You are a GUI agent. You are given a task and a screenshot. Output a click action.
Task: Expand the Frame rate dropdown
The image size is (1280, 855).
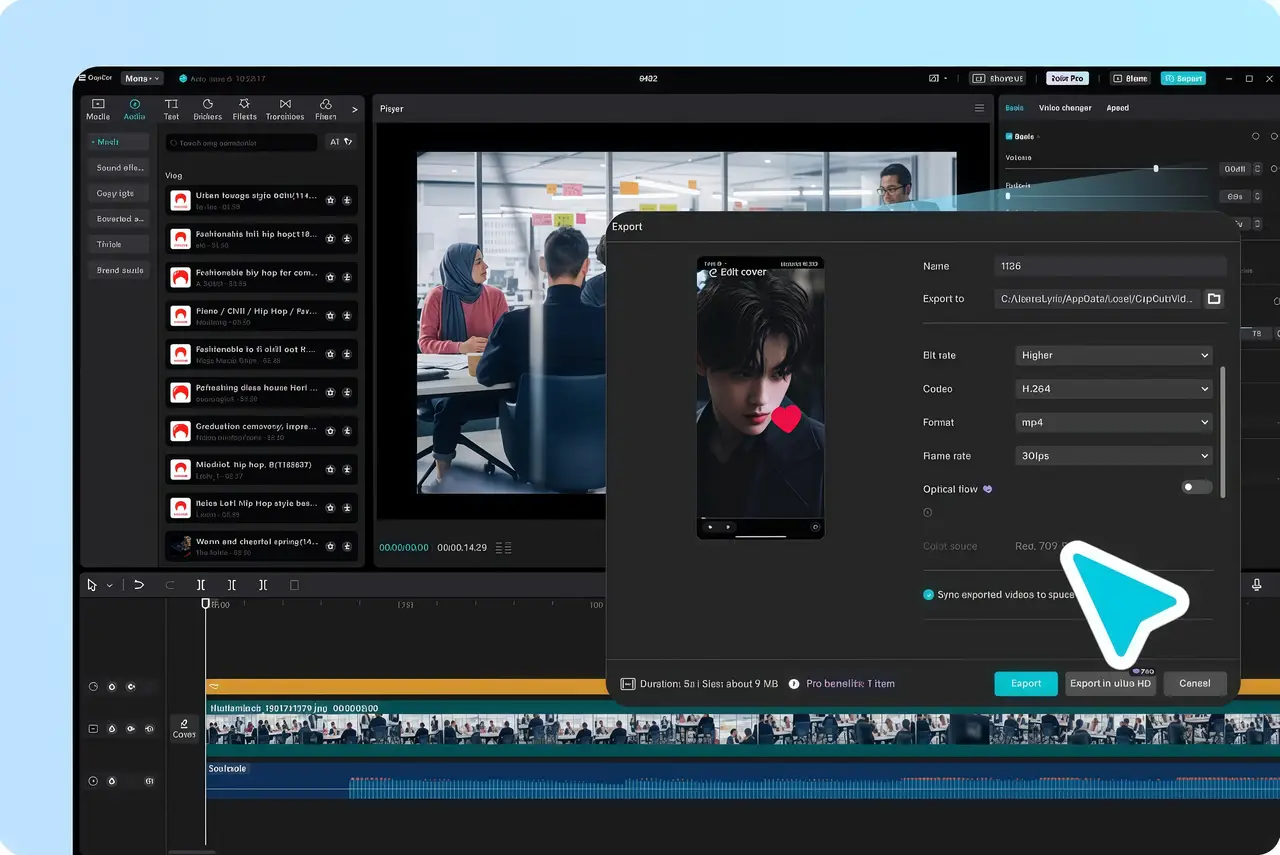coord(1113,455)
